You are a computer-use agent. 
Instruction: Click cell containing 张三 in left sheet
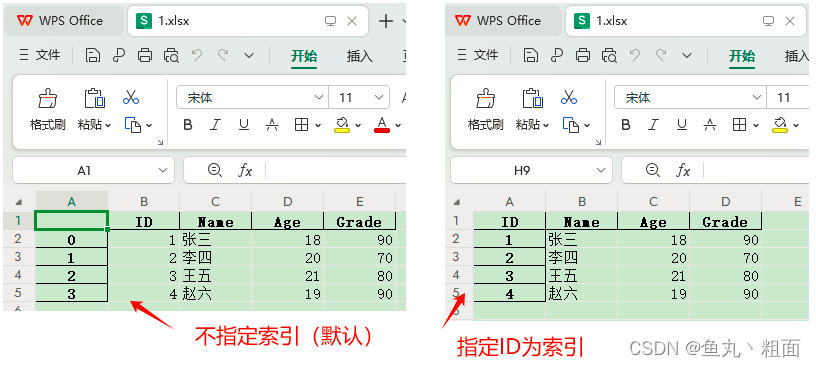(215, 239)
